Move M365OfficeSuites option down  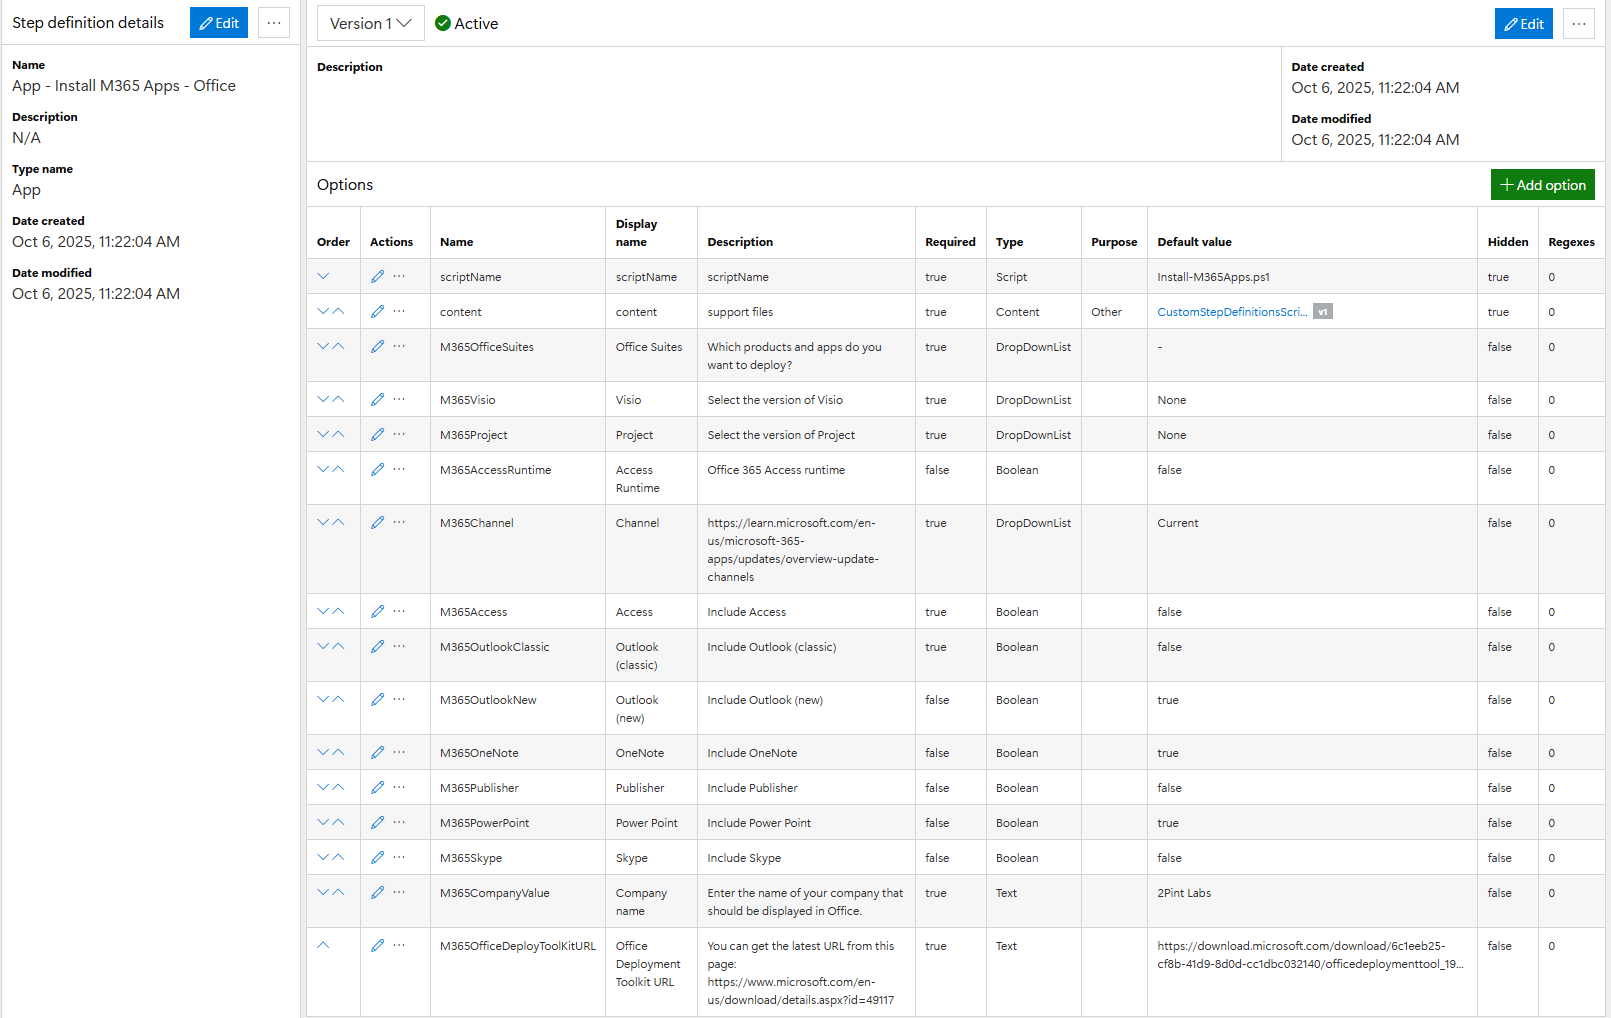tap(323, 346)
